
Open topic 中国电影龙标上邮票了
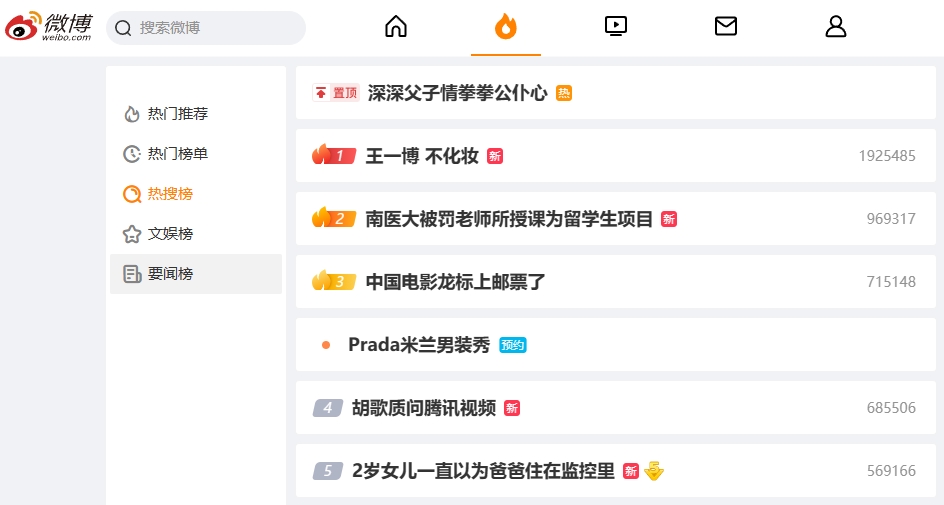coord(455,282)
